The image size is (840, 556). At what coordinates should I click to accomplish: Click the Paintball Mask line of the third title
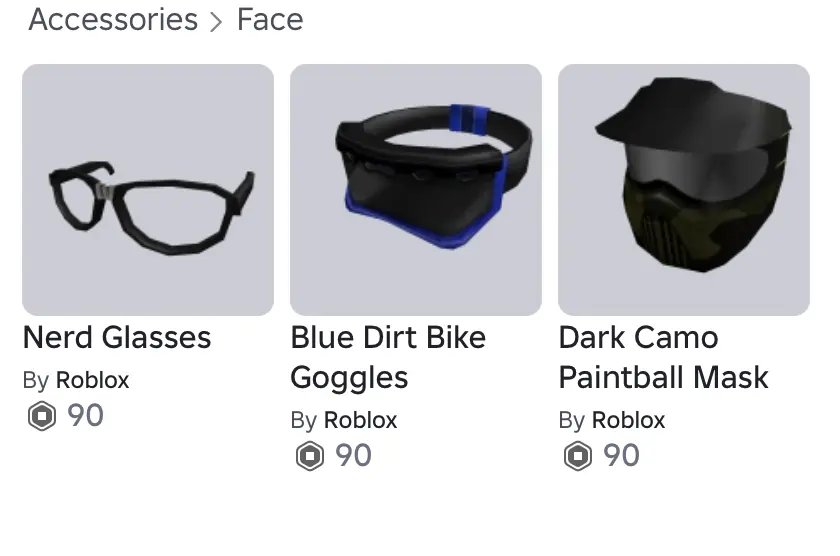click(x=663, y=378)
